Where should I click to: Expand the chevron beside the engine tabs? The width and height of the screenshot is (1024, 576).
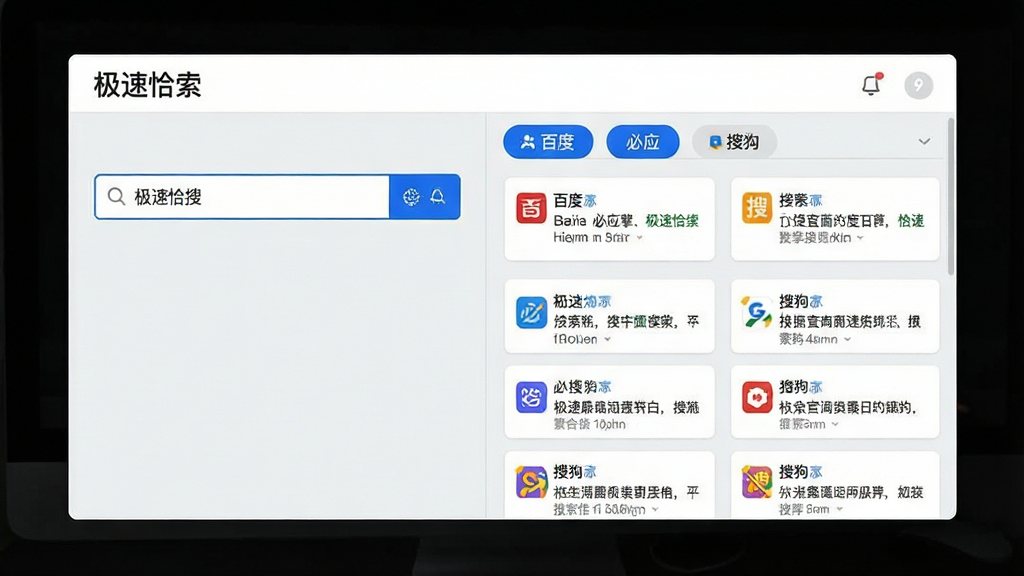click(924, 142)
